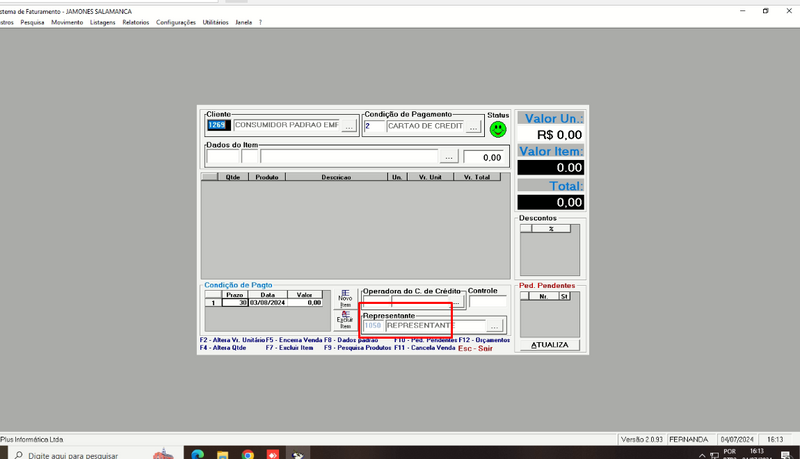This screenshot has width=800, height=459.
Task: Click the Descricao column header
Action: click(x=336, y=177)
